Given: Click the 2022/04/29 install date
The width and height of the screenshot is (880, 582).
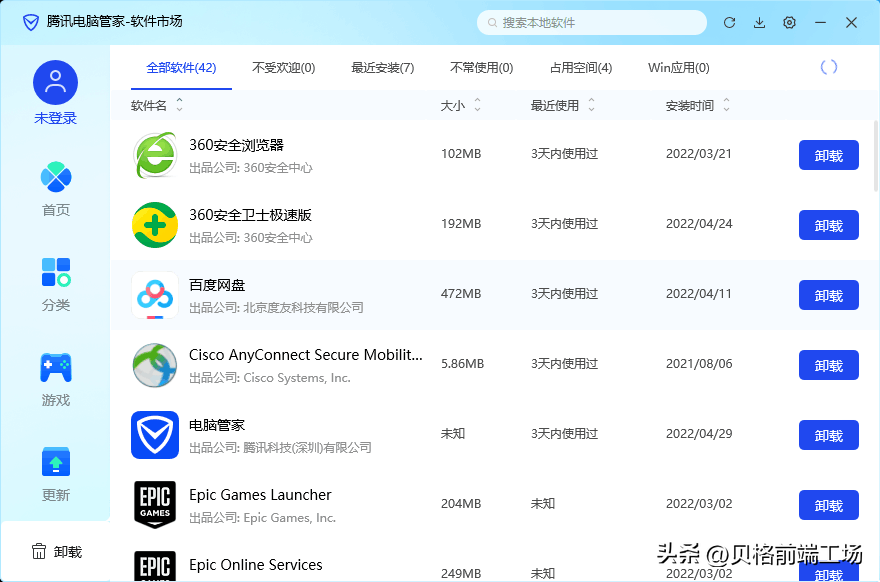Looking at the screenshot, I should [699, 434].
